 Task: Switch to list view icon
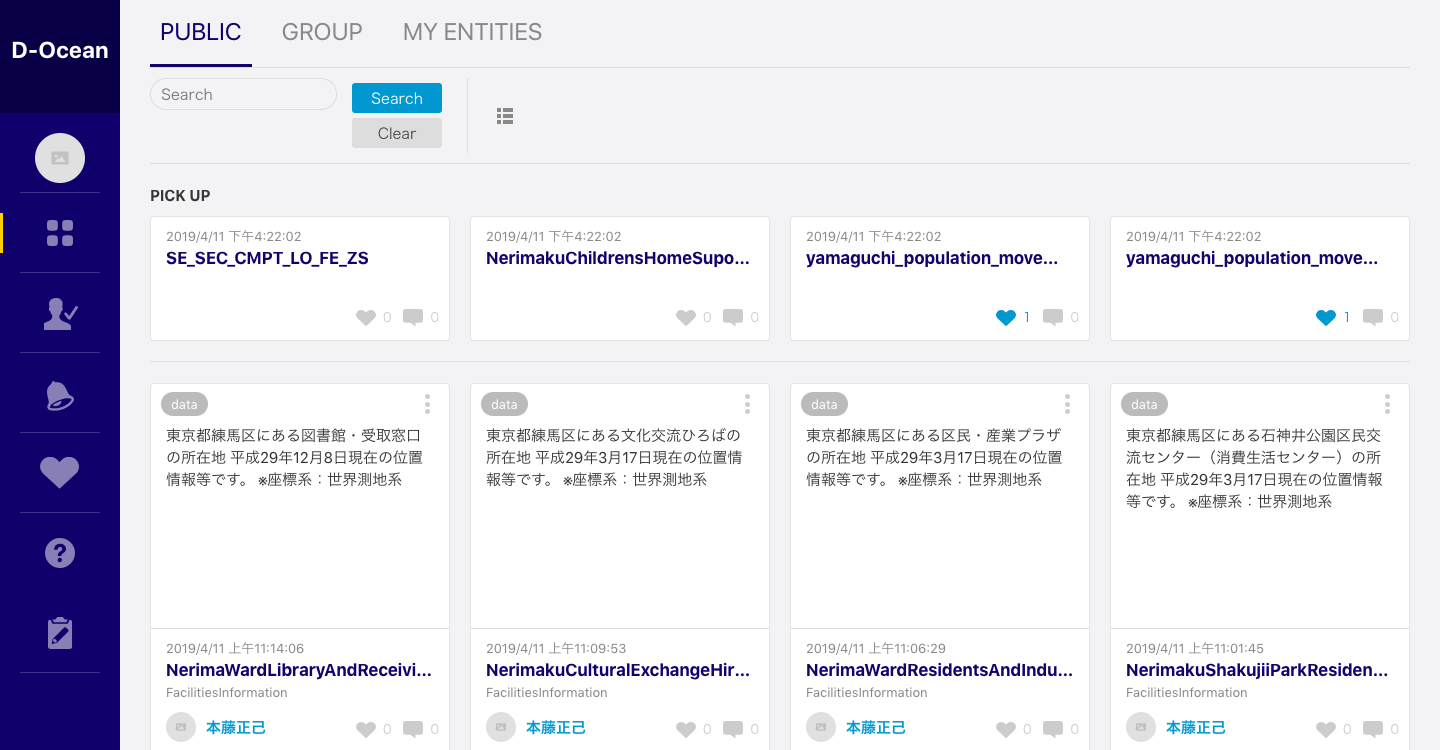[x=505, y=116]
